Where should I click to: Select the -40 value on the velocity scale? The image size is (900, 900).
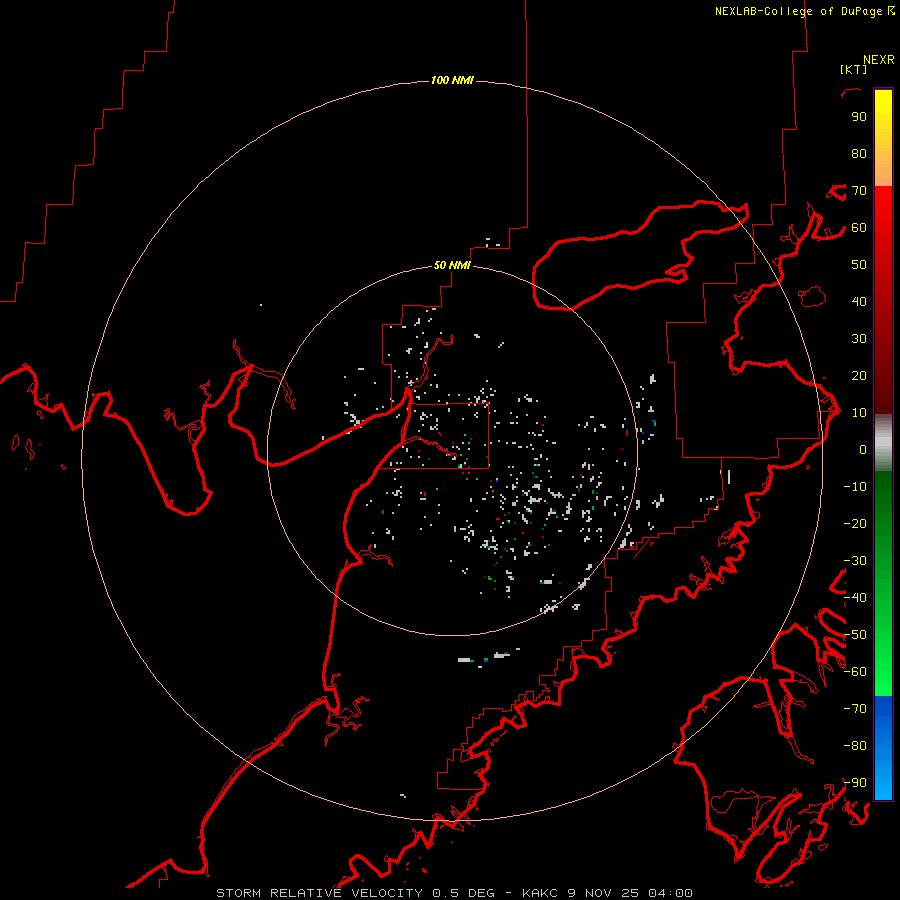coord(855,598)
